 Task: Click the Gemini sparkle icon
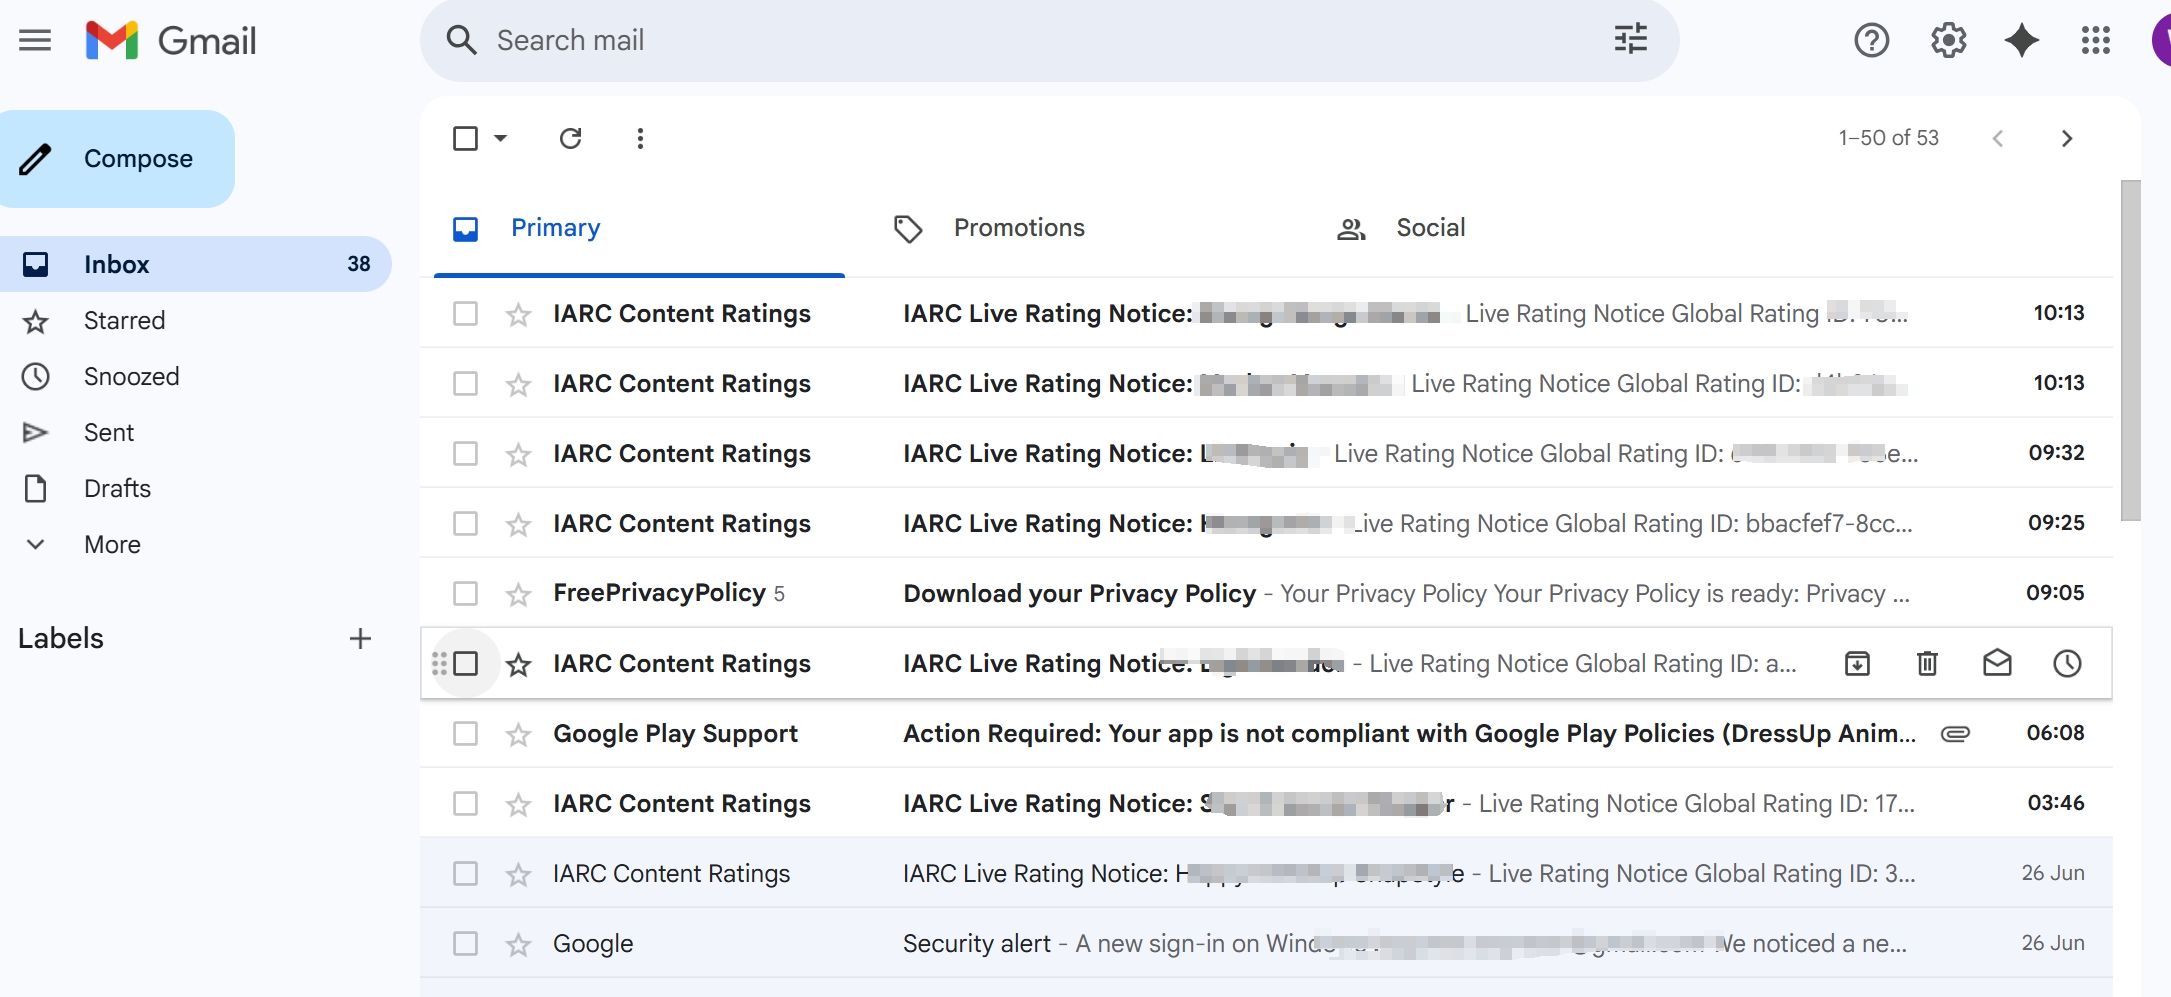[x=2021, y=40]
